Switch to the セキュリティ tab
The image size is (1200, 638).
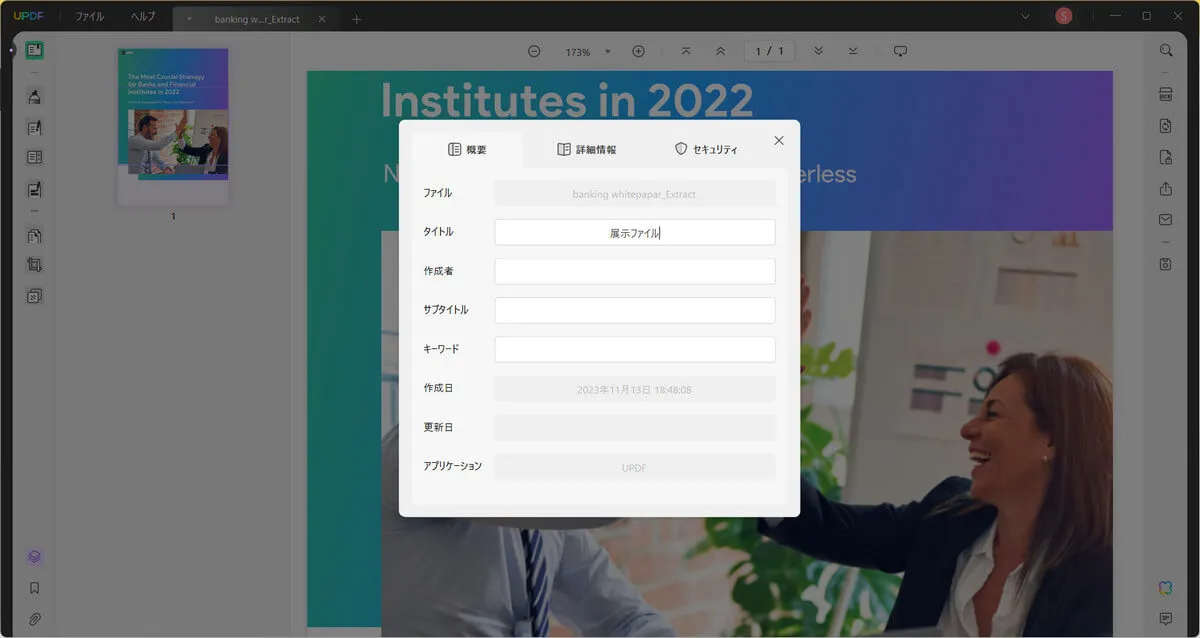pyautogui.click(x=706, y=149)
